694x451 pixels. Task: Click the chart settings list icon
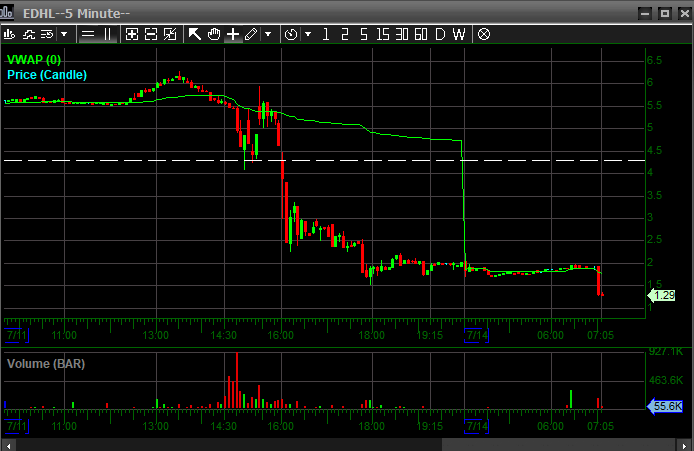(47, 34)
